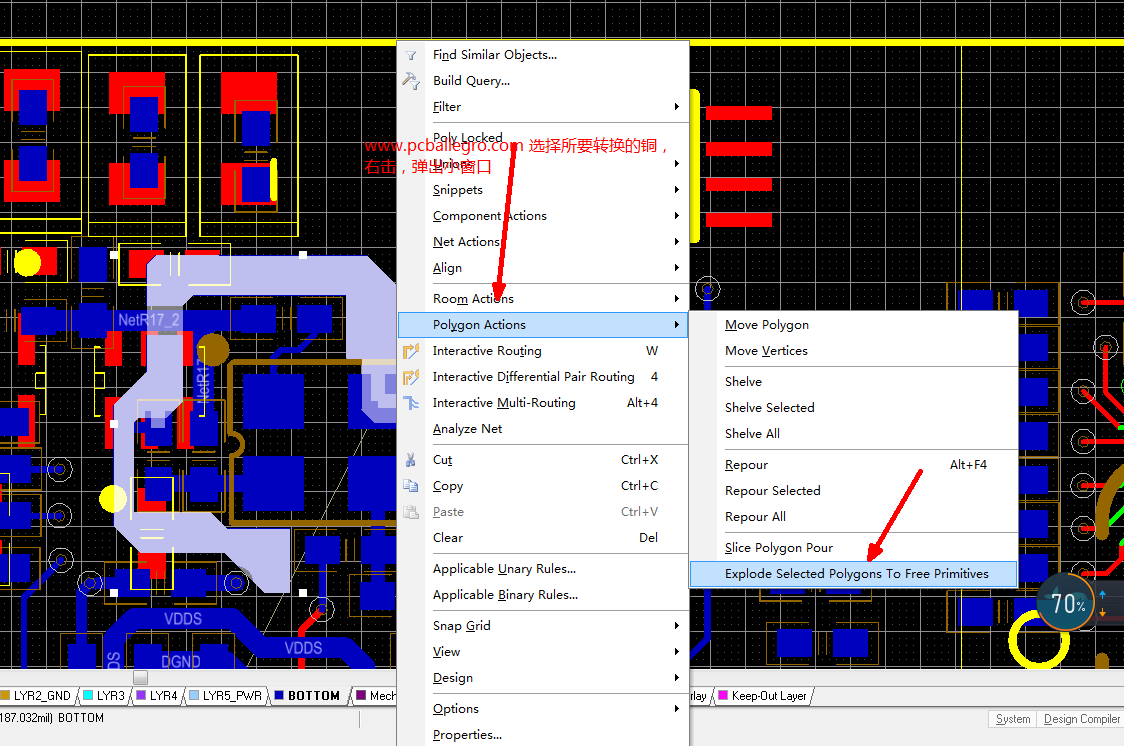This screenshot has height=746, width=1124.
Task: Open the Options submenu
Action: [x=543, y=709]
